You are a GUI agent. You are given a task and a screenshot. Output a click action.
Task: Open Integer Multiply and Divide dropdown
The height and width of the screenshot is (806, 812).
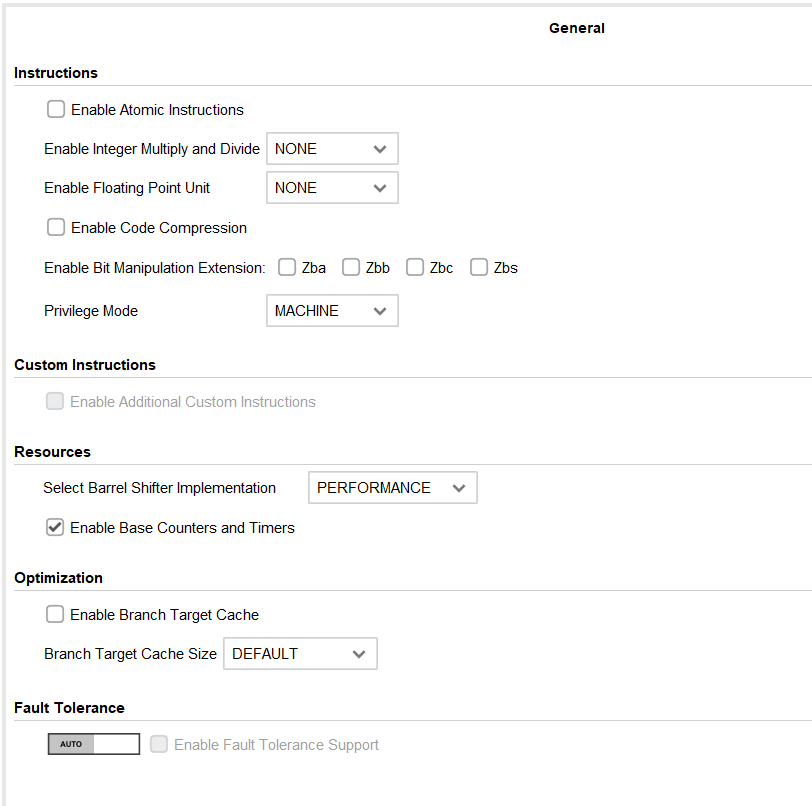coord(332,149)
